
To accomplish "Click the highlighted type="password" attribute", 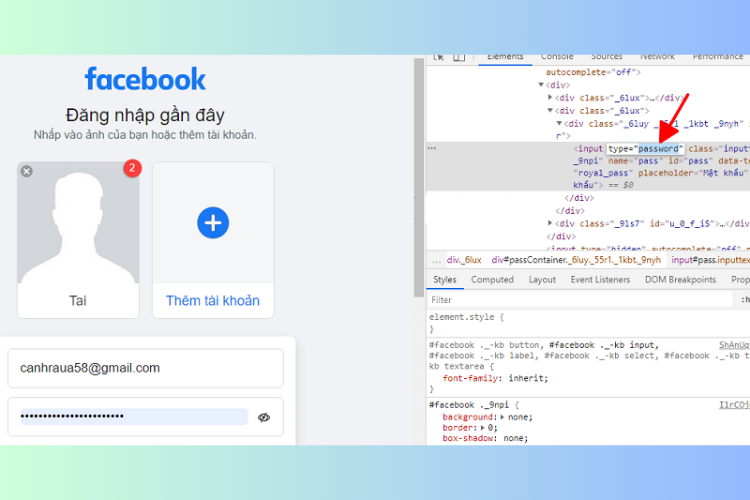I will tap(646, 149).
